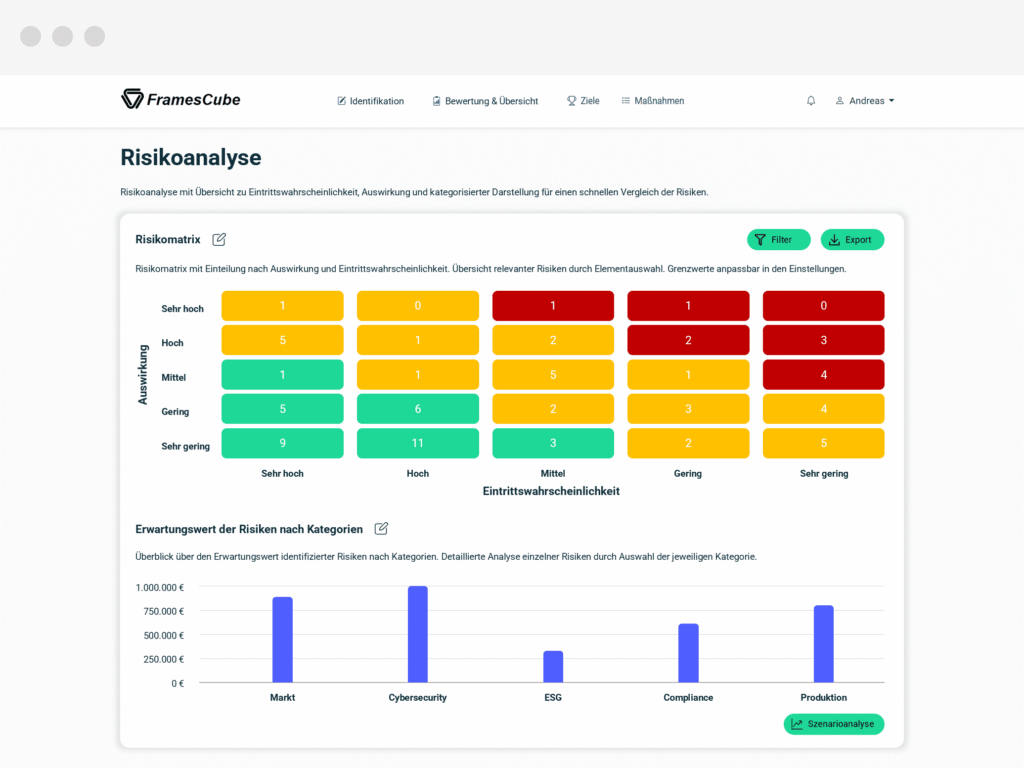The image size is (1024, 768).
Task: Select red cell Hoch impact, Gering probability
Action: (688, 340)
